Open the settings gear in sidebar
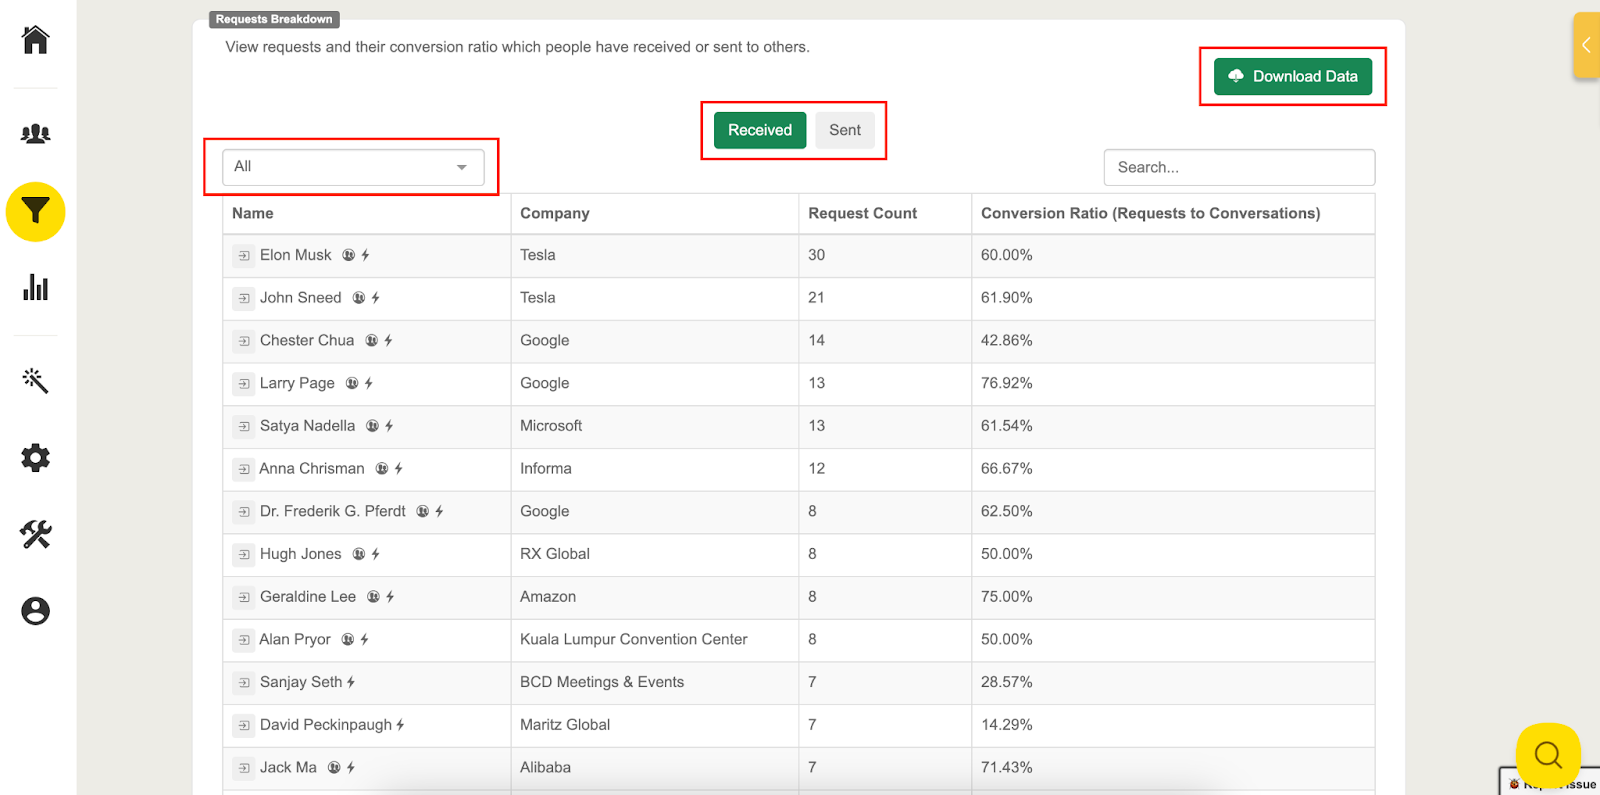The height and width of the screenshot is (795, 1600). 36,458
